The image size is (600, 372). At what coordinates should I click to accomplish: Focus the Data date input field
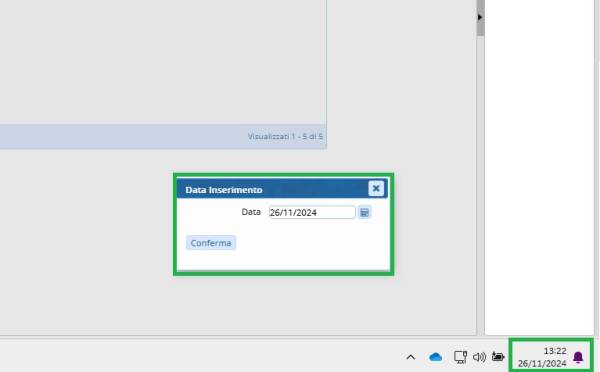pyautogui.click(x=312, y=212)
